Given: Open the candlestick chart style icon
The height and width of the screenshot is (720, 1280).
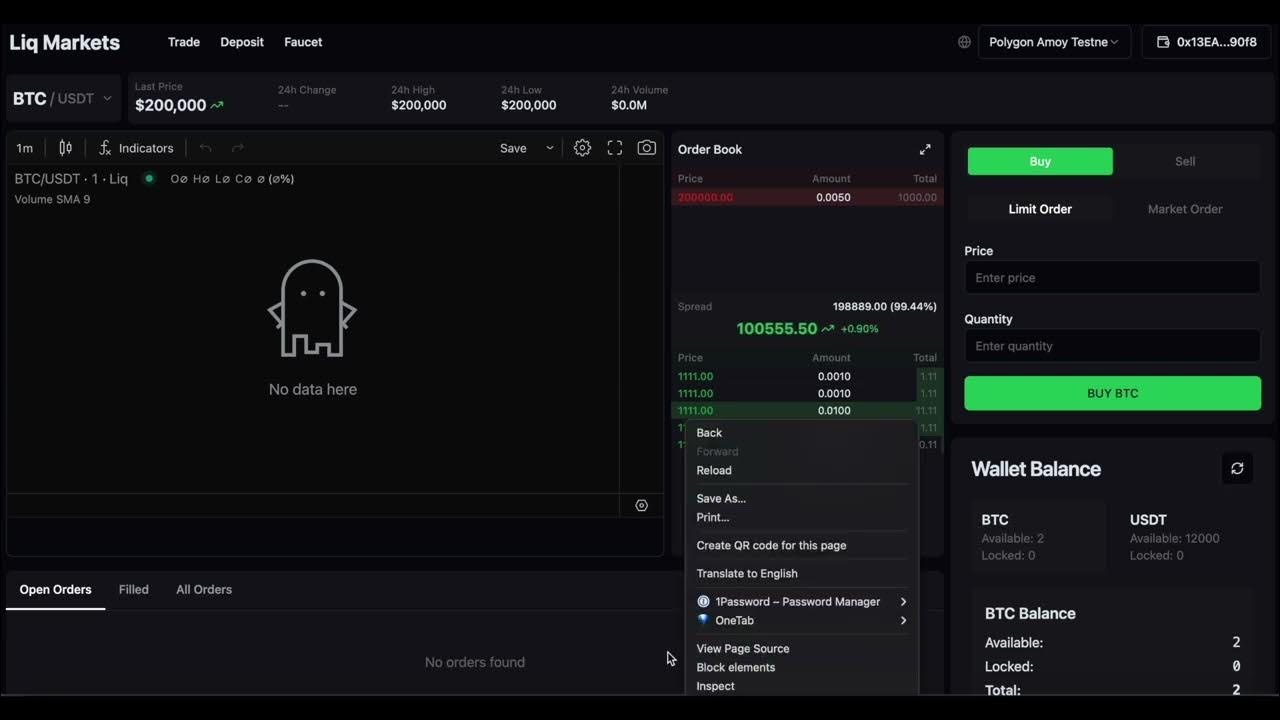Looking at the screenshot, I should pos(66,147).
